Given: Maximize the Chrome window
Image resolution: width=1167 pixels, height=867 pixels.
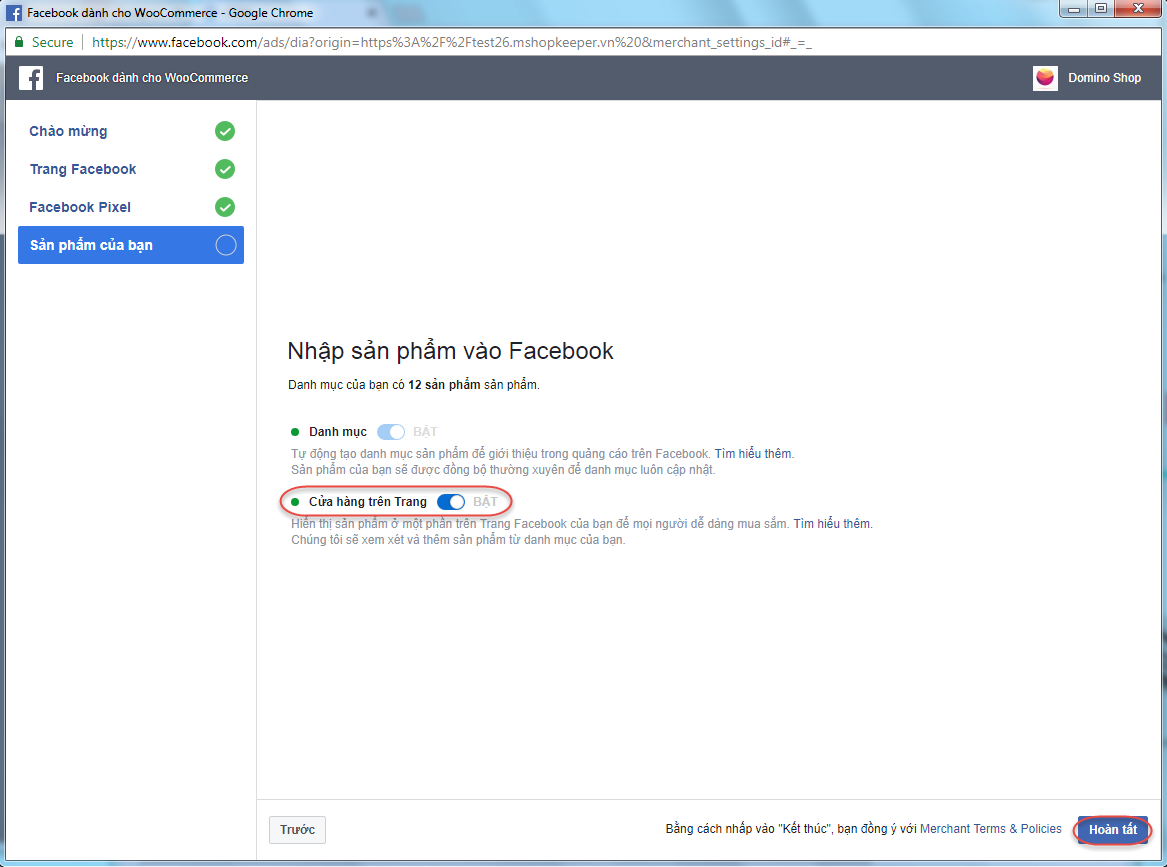Looking at the screenshot, I should click(1101, 9).
